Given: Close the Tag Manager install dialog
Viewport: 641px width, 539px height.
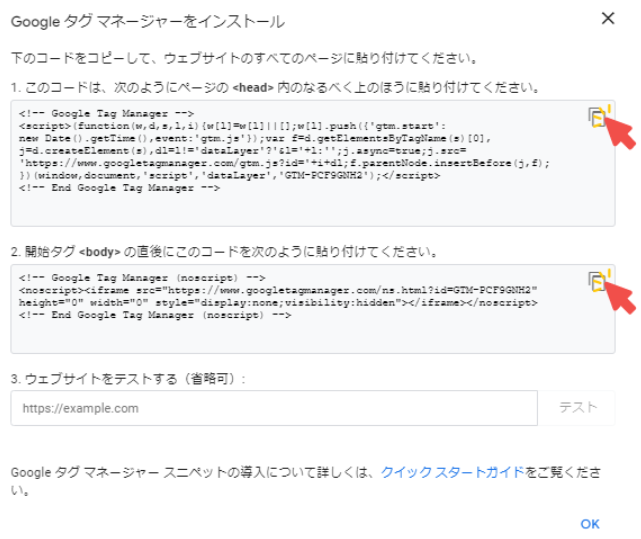Looking at the screenshot, I should pyautogui.click(x=608, y=18).
